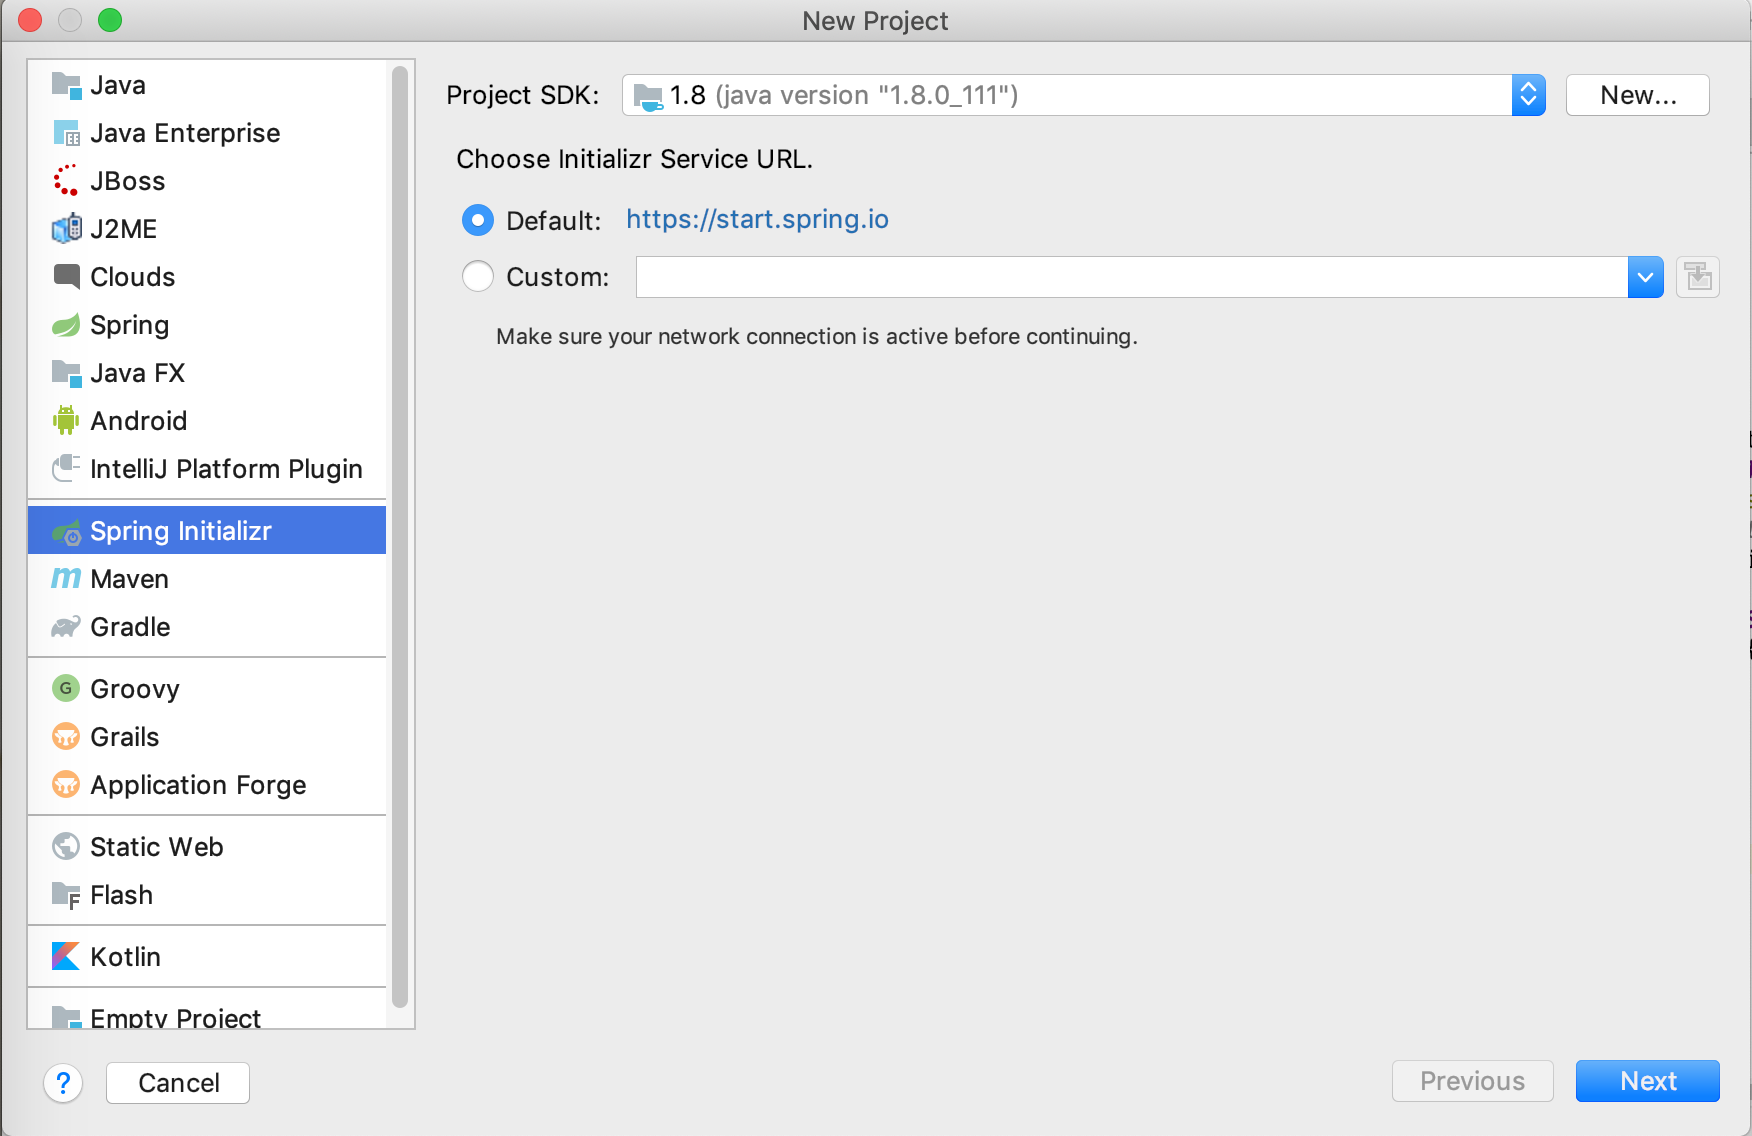The width and height of the screenshot is (1752, 1136).
Task: Click the SDK folder icon in combo box
Action: [648, 97]
